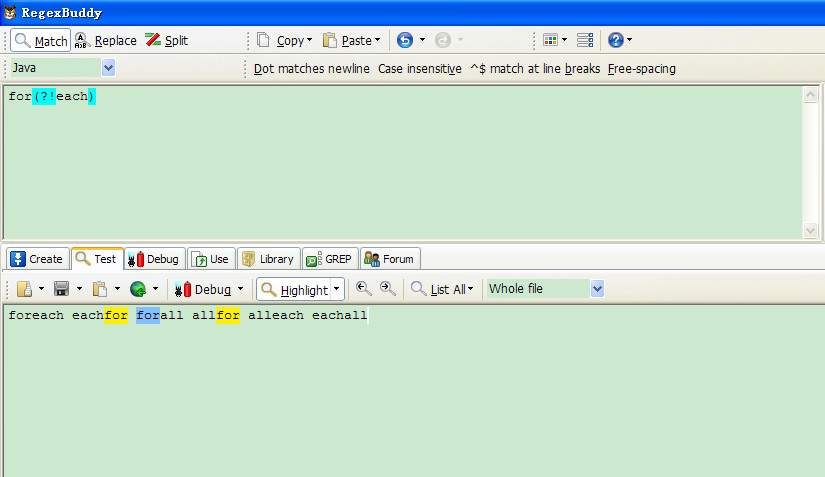Image resolution: width=825 pixels, height=477 pixels.
Task: Open the Create tab
Action: (37, 259)
